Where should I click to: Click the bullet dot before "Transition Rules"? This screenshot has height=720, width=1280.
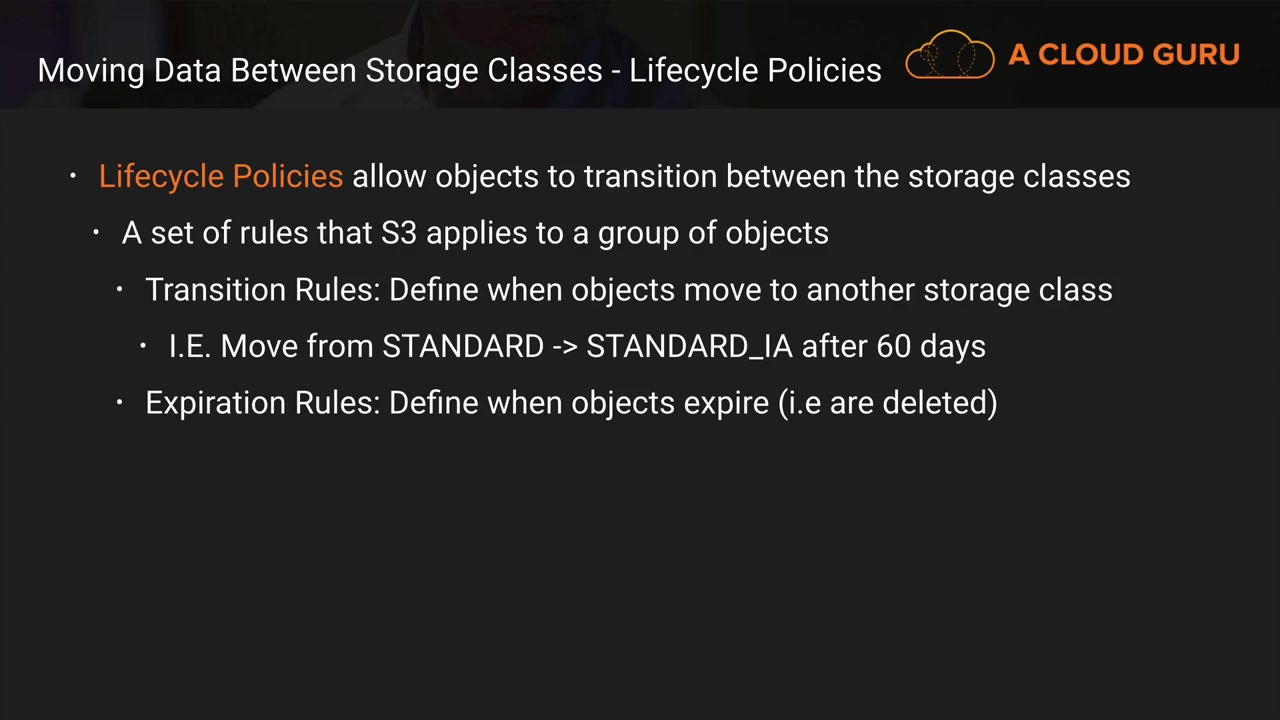click(x=120, y=290)
